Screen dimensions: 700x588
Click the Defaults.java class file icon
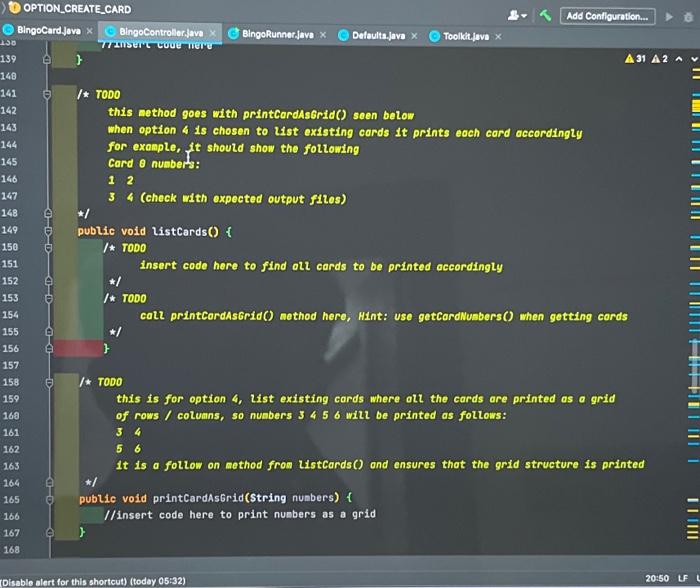(x=343, y=35)
